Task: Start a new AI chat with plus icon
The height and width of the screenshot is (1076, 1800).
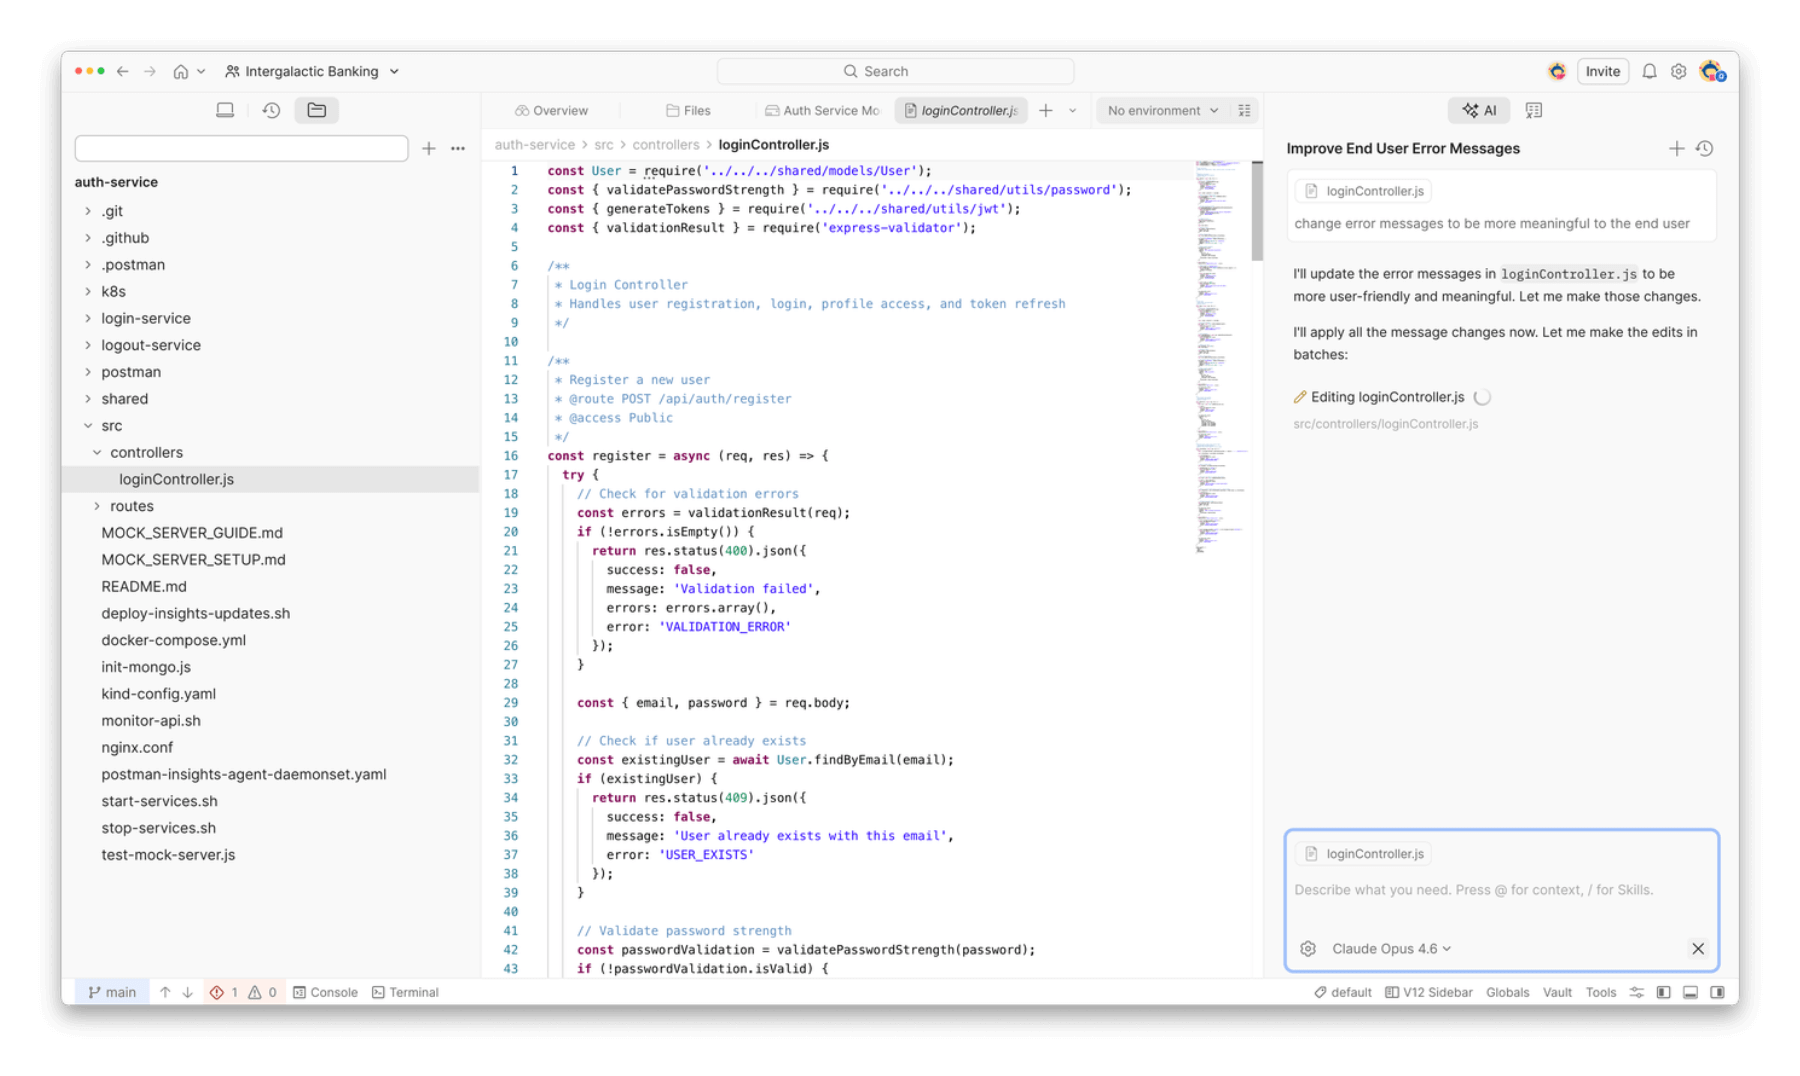Action: click(x=1676, y=148)
